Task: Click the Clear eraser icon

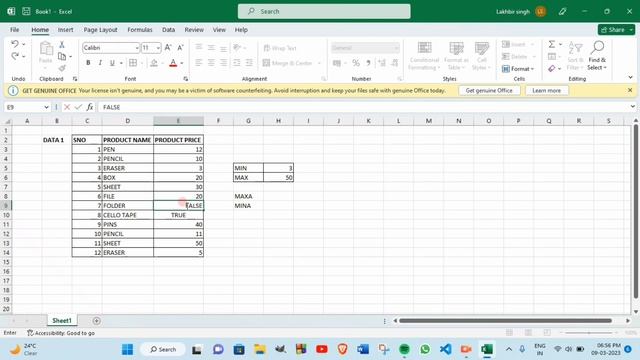Action: pyautogui.click(x=552, y=69)
